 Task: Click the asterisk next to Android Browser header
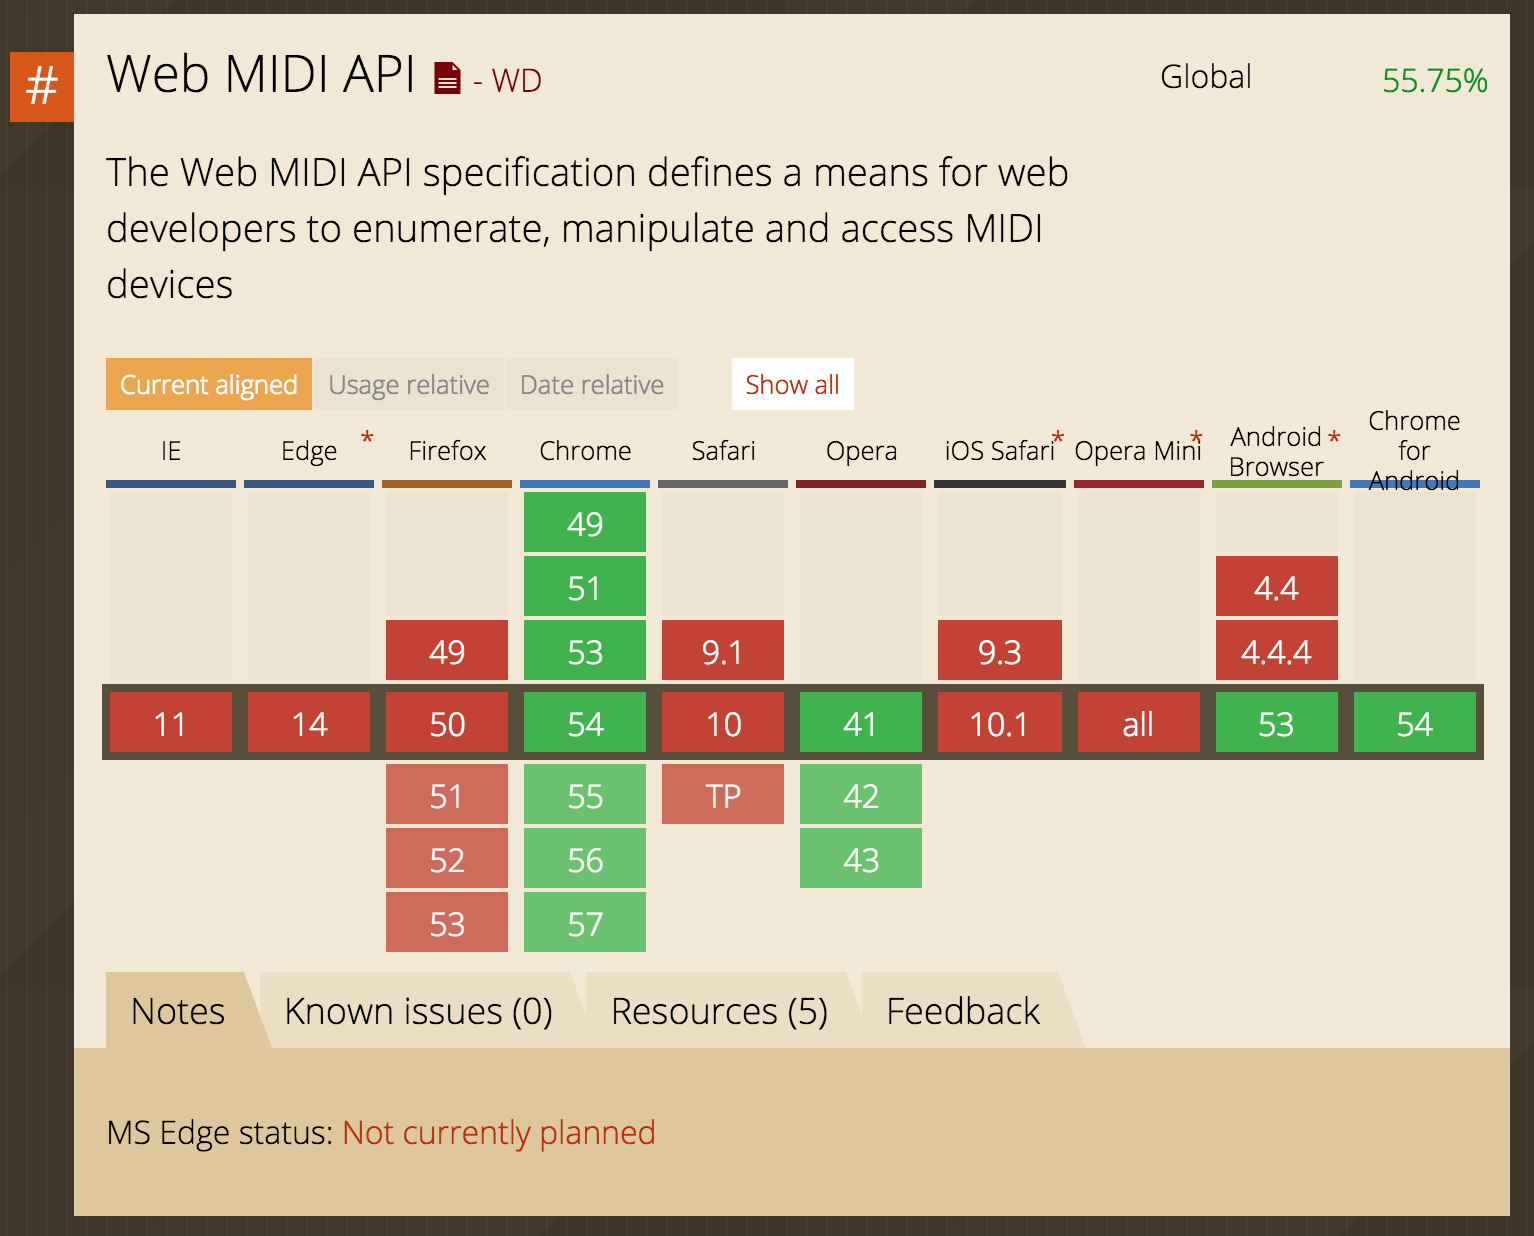tap(1334, 437)
